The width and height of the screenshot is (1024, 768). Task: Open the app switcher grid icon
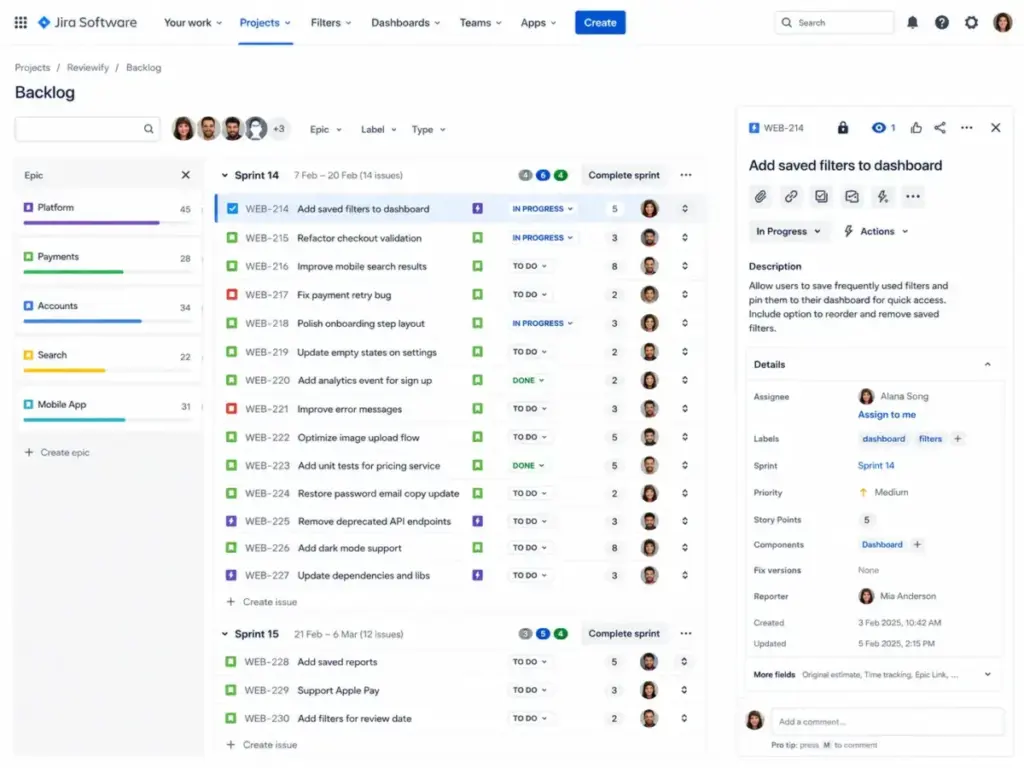pyautogui.click(x=21, y=22)
